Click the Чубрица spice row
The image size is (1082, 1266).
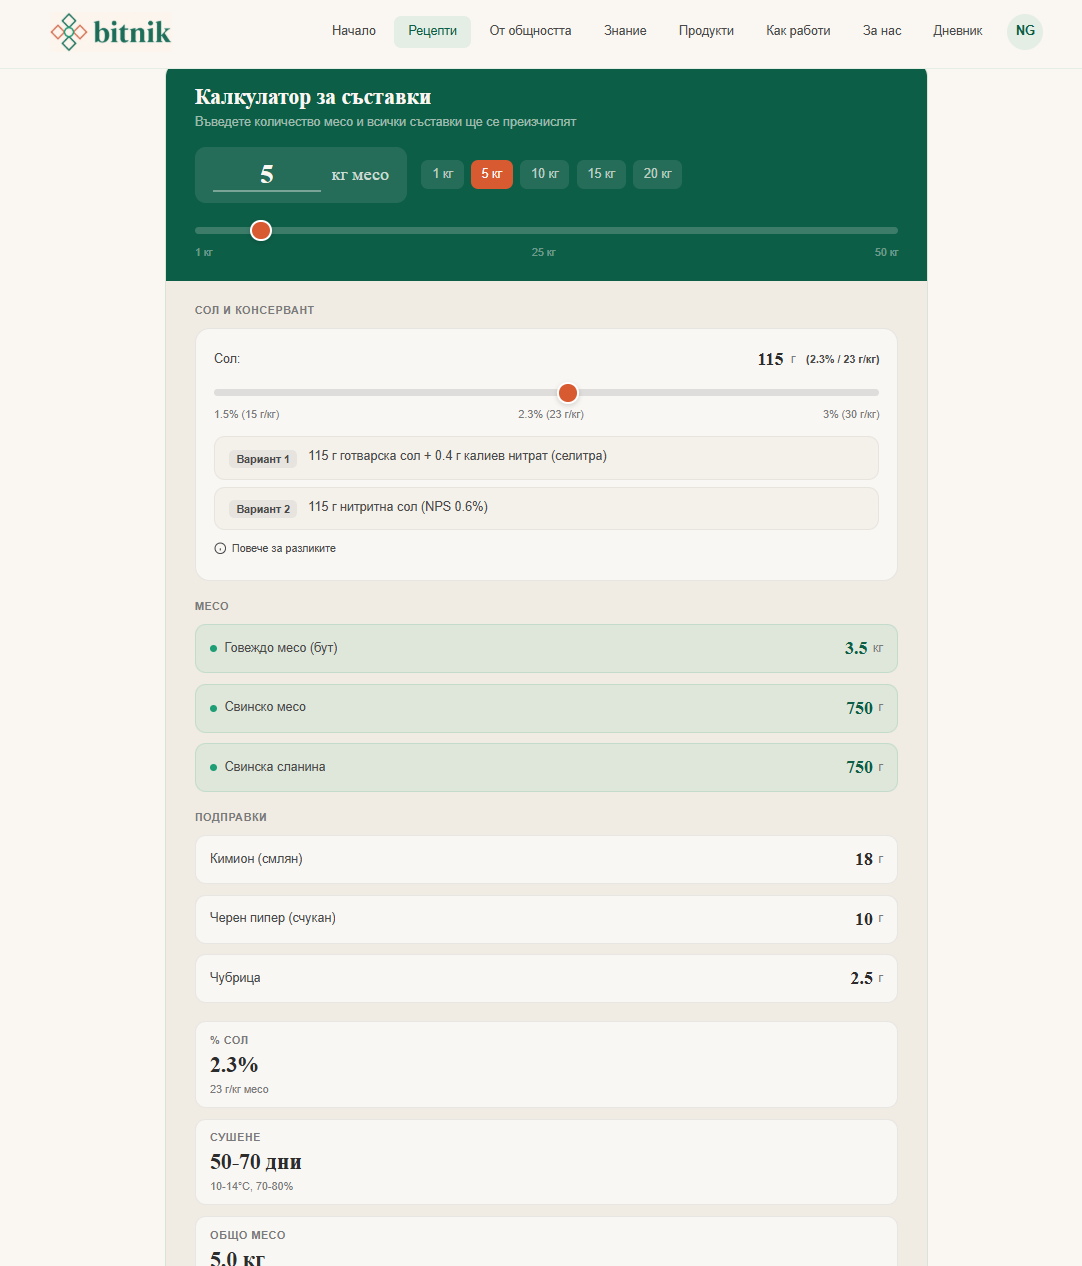[x=546, y=978]
